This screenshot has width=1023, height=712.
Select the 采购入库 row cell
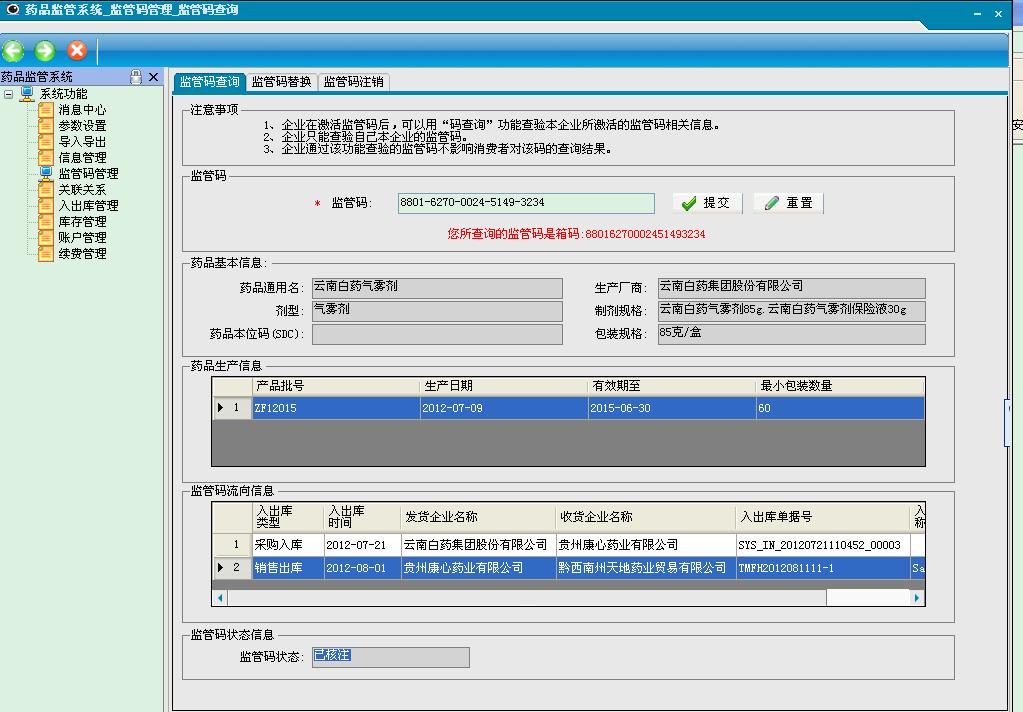(288, 545)
